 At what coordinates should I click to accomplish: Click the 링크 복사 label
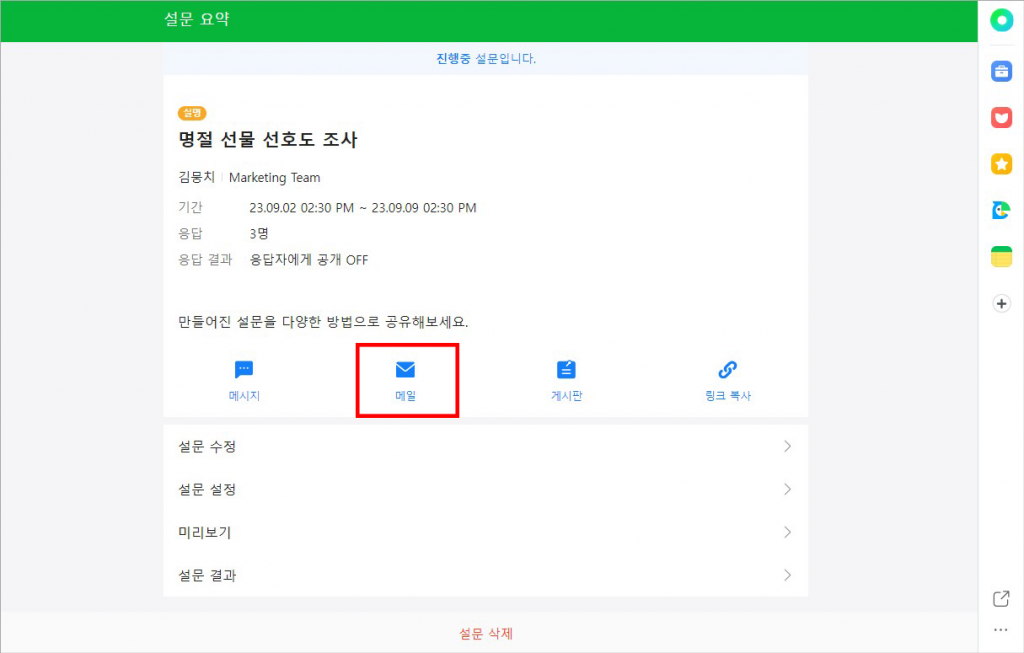coord(728,396)
